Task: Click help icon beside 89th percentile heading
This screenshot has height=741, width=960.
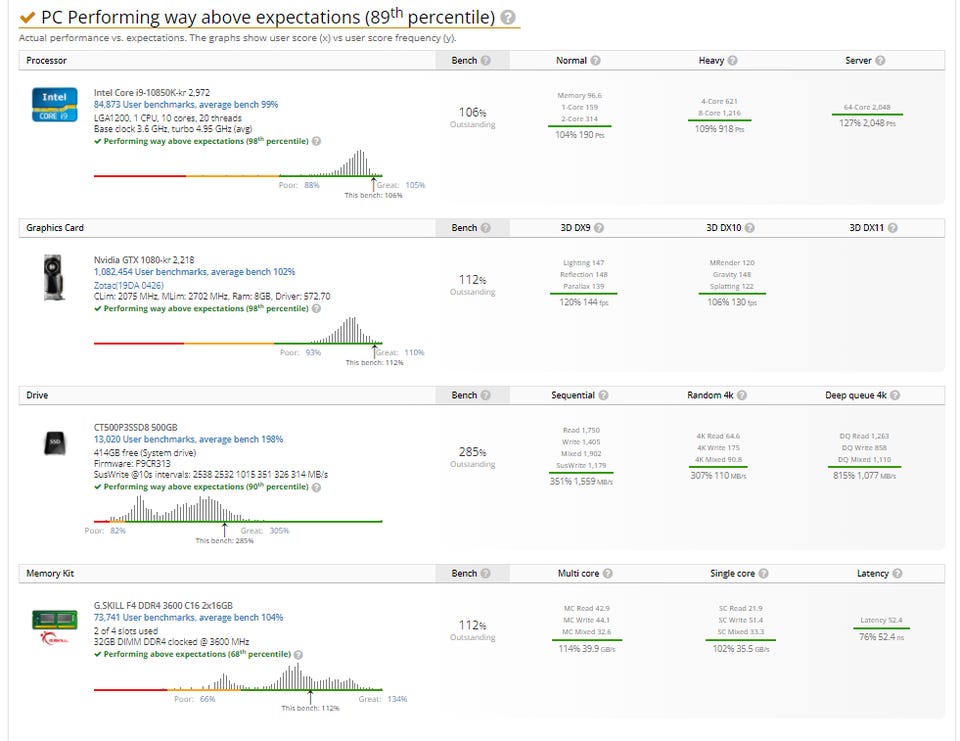Action: tap(508, 17)
